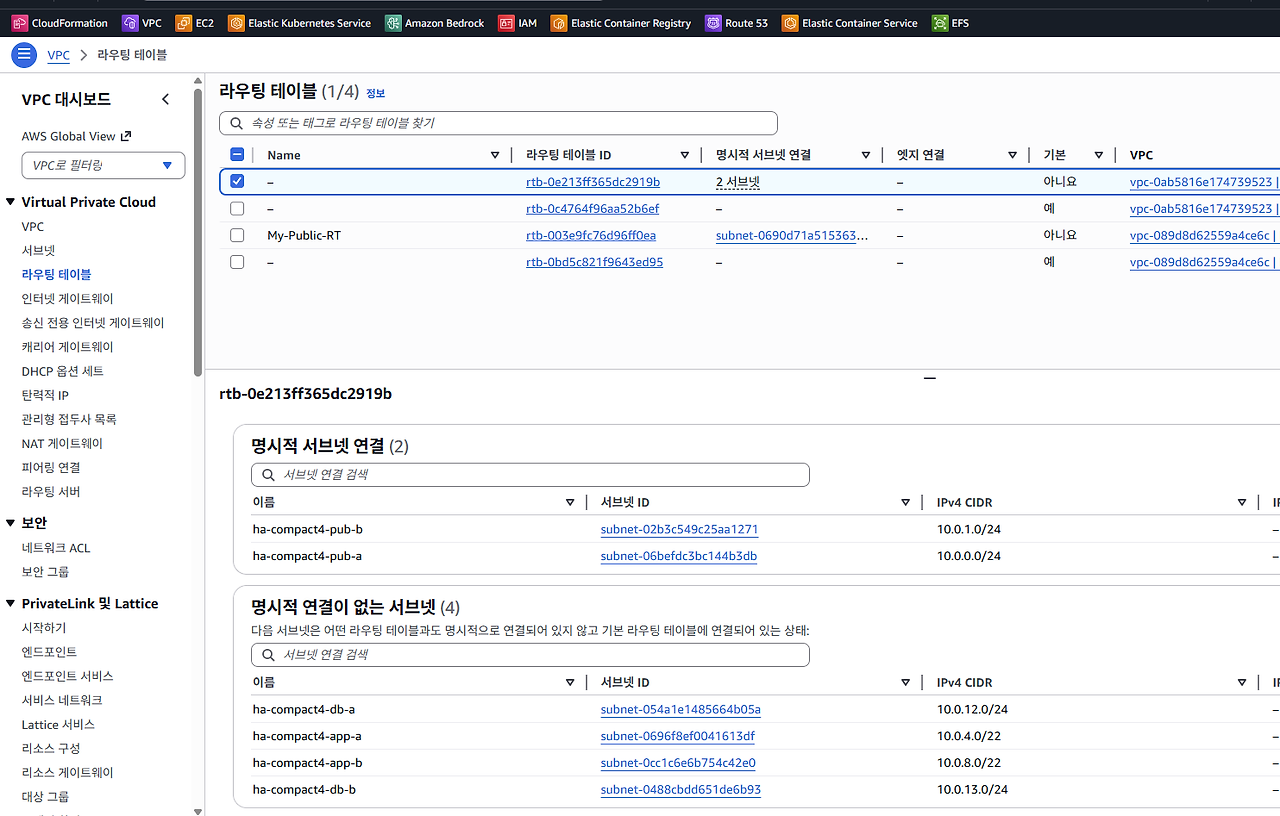This screenshot has width=1280, height=816.
Task: Go to VPC breadcrumb link
Action: [59, 55]
